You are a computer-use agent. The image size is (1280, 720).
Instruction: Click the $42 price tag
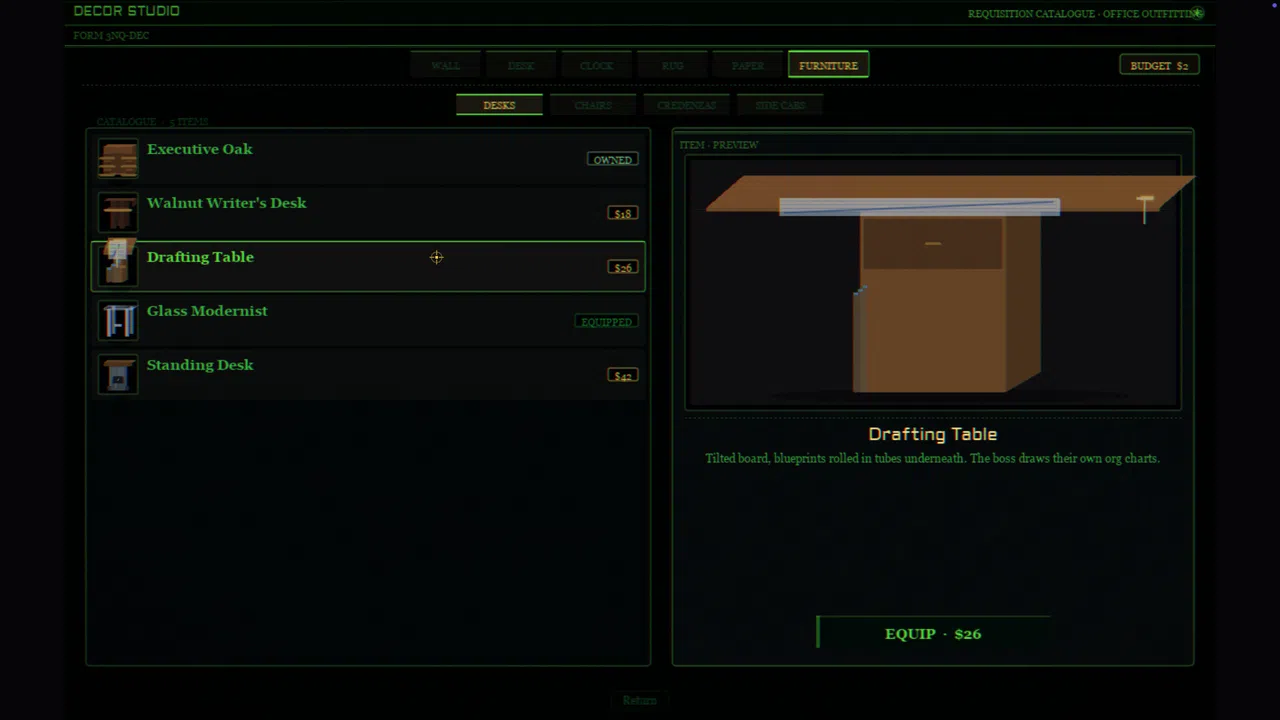[x=623, y=375]
